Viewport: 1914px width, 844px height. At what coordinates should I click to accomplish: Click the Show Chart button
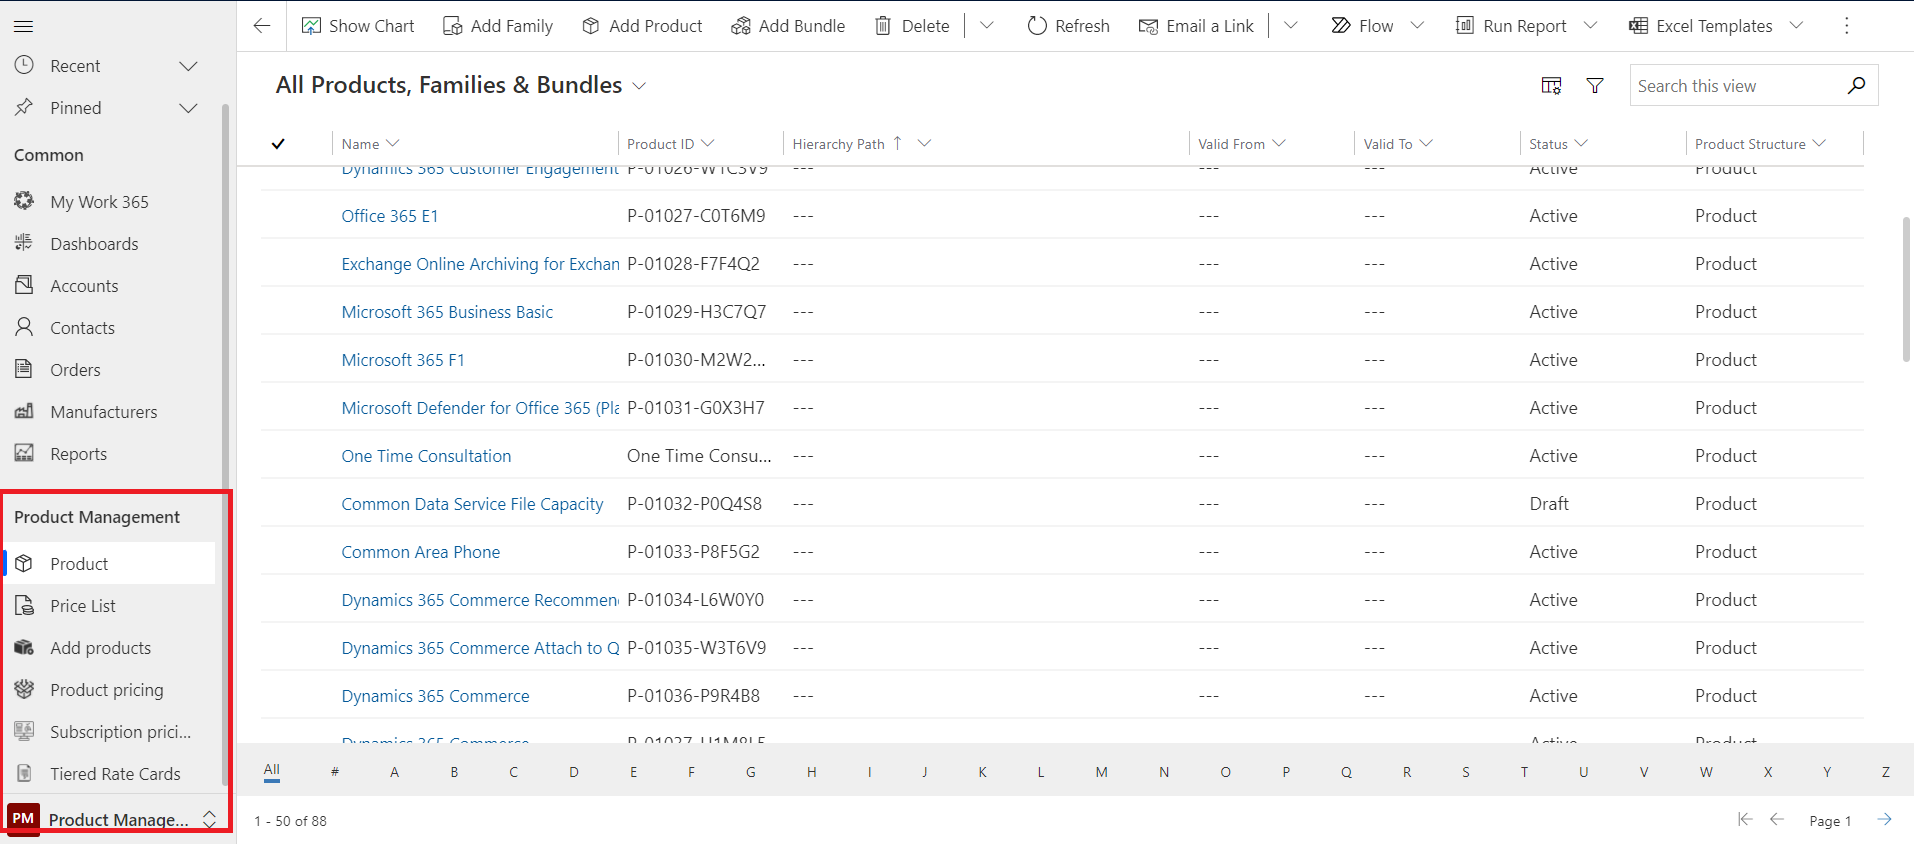358,26
